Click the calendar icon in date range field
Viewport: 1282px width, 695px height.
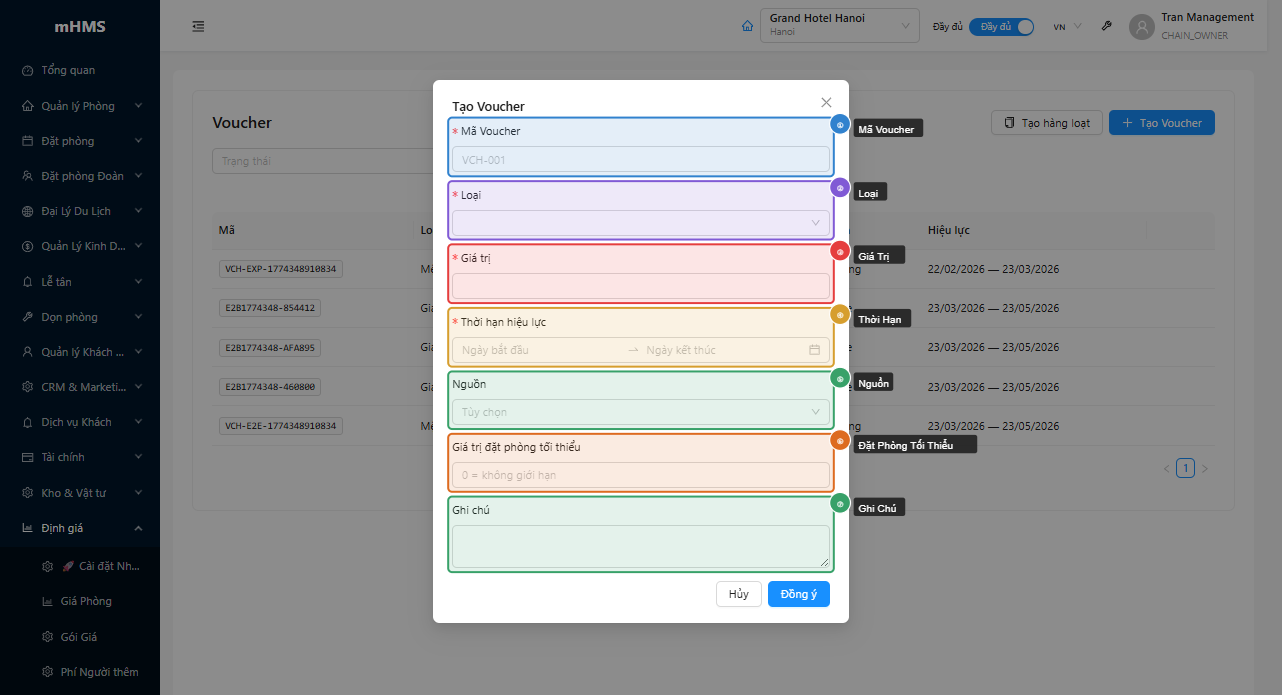tap(814, 350)
